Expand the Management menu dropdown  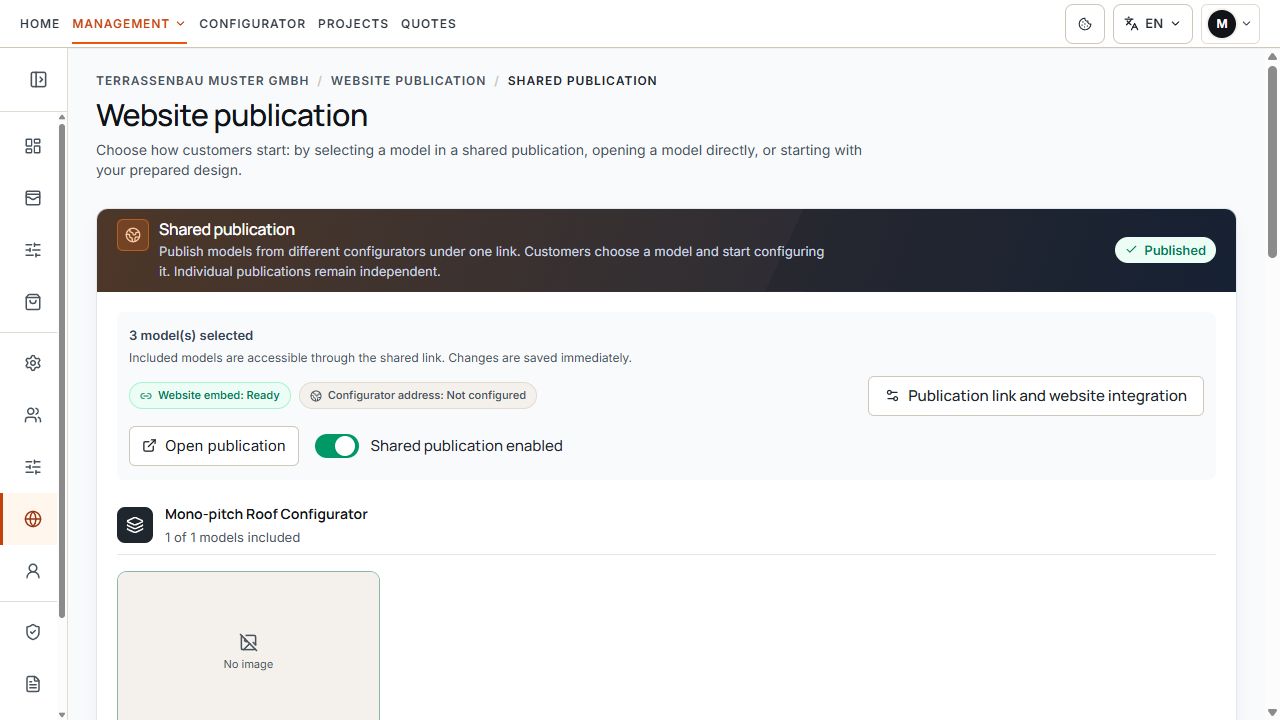coord(129,23)
